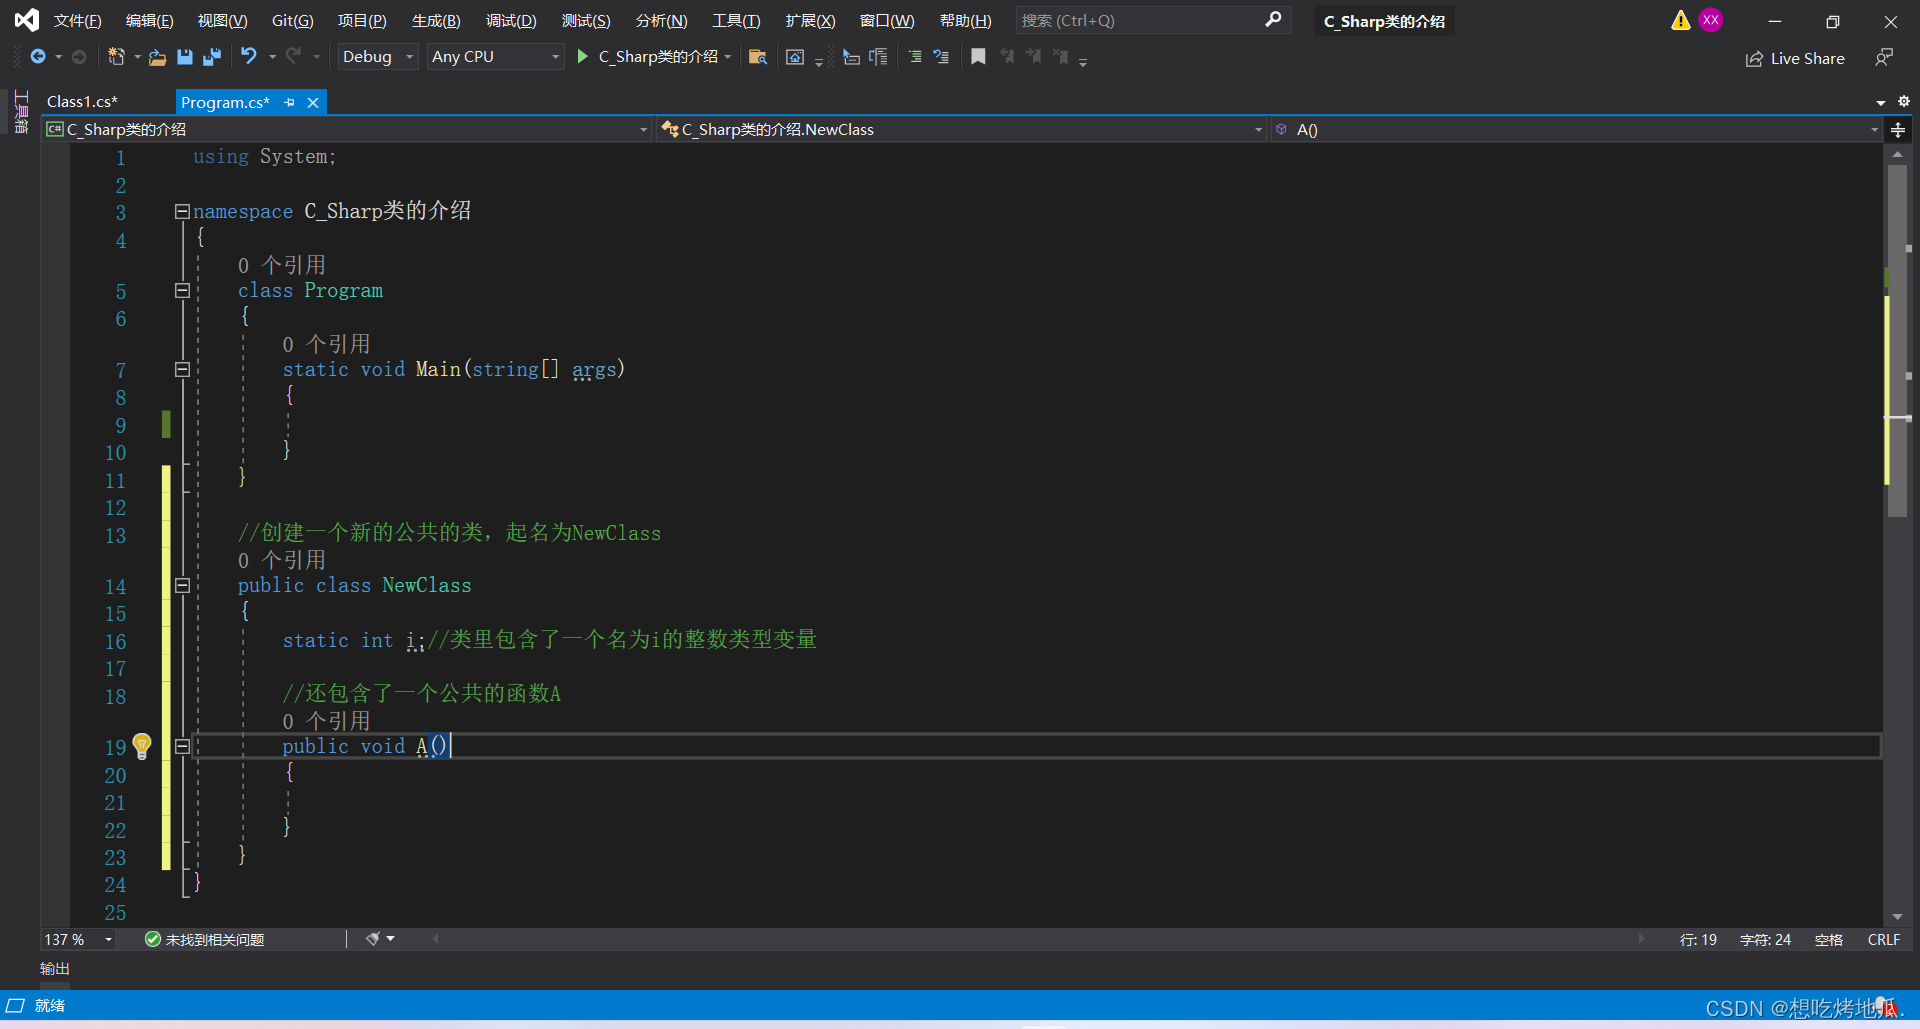Click the Navigate Backward arrow icon

click(38, 57)
